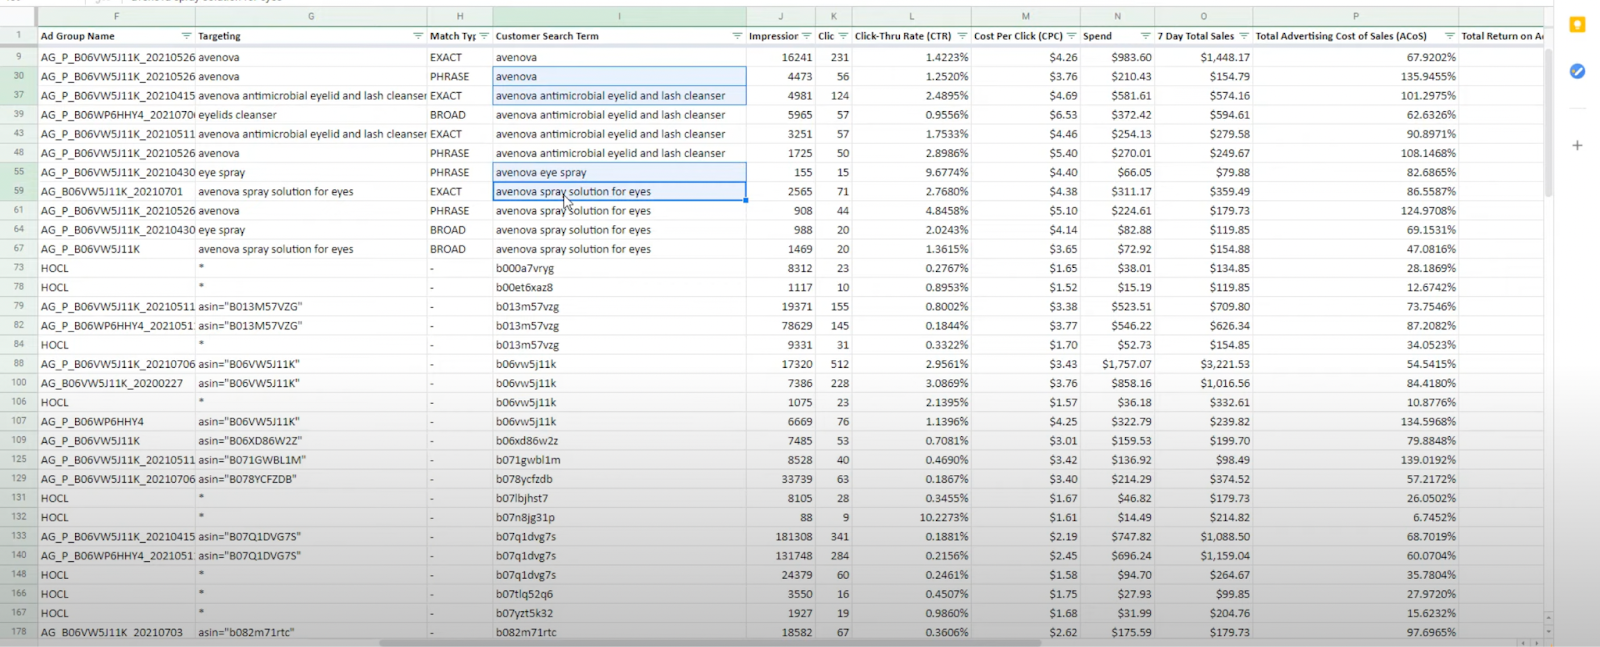Click the Ad Group Name header cell
Viewport: 1600px width, 647px height.
(117, 36)
